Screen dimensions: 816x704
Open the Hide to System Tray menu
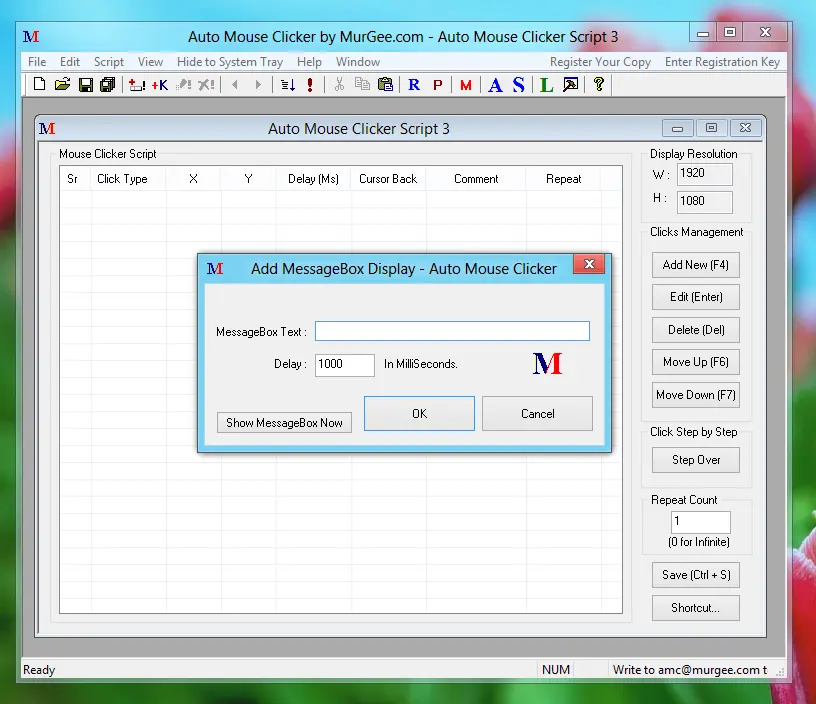click(230, 62)
